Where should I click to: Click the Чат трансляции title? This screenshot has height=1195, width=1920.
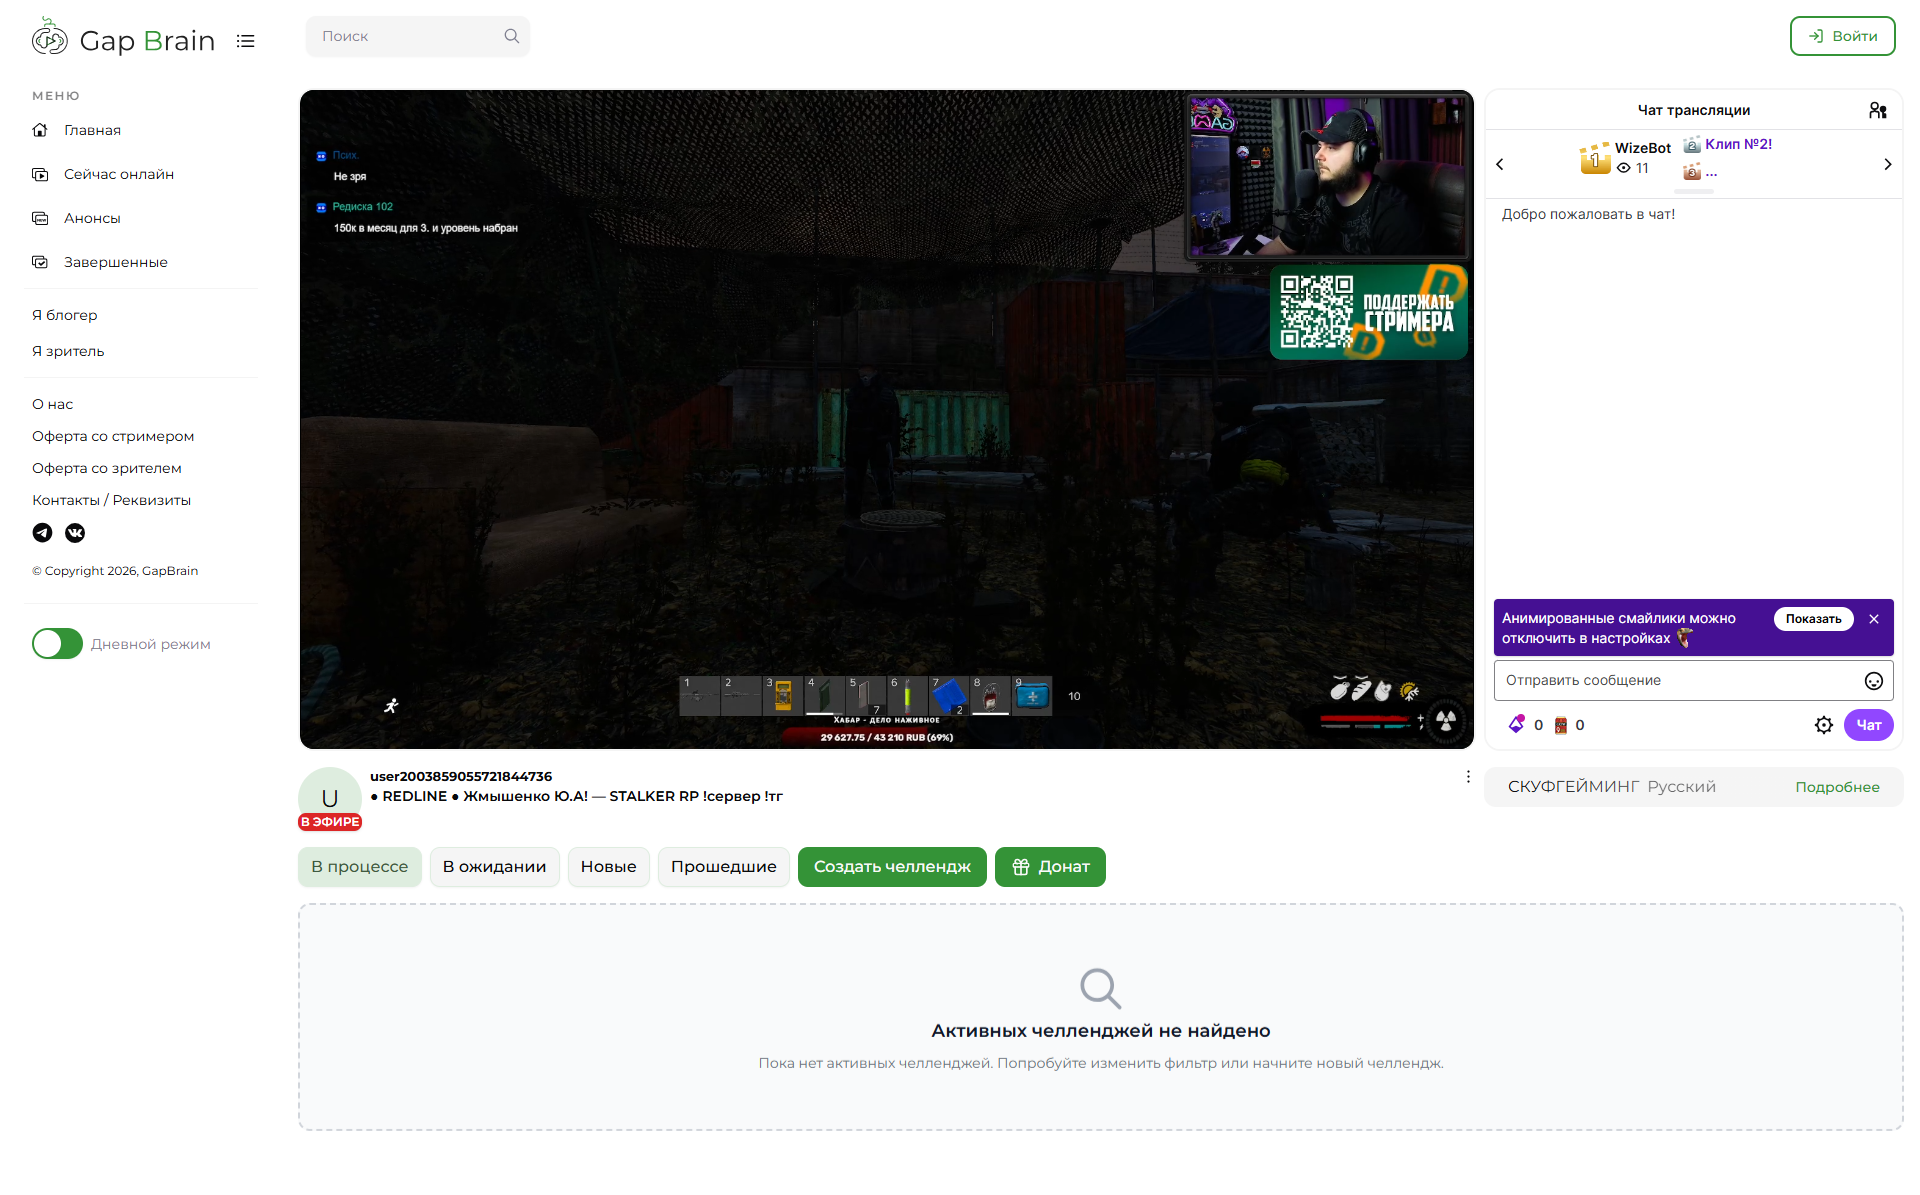1694,110
